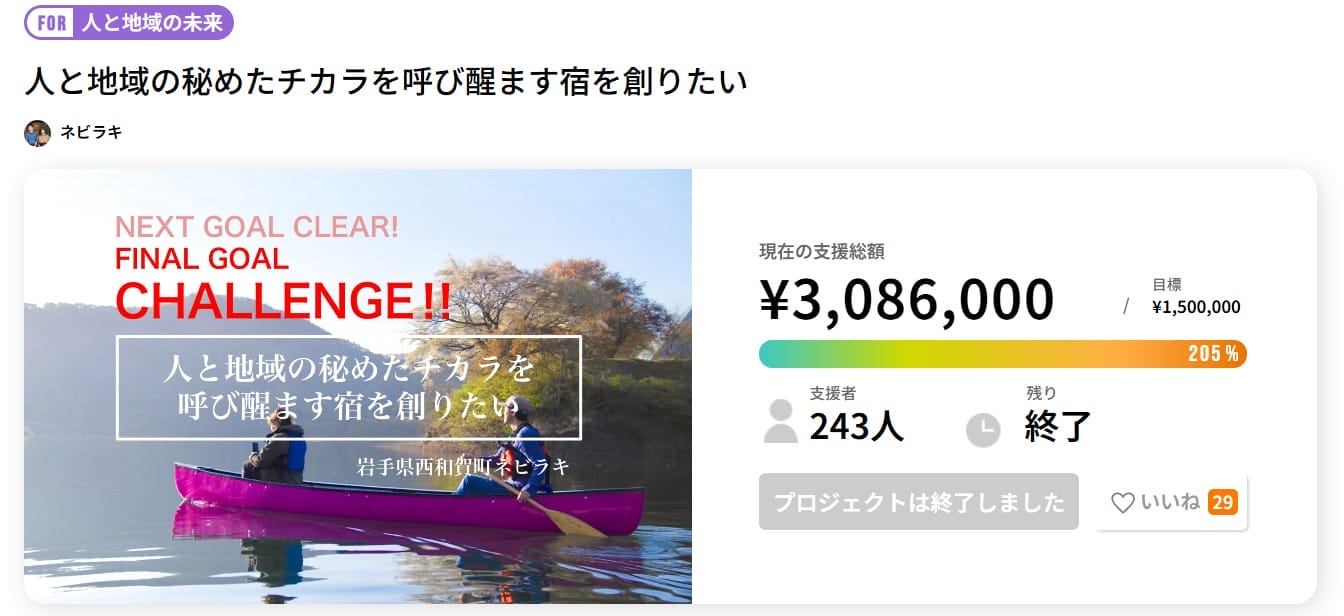
Task: Click the ネビラキ owner avatar
Action: [x=37, y=133]
